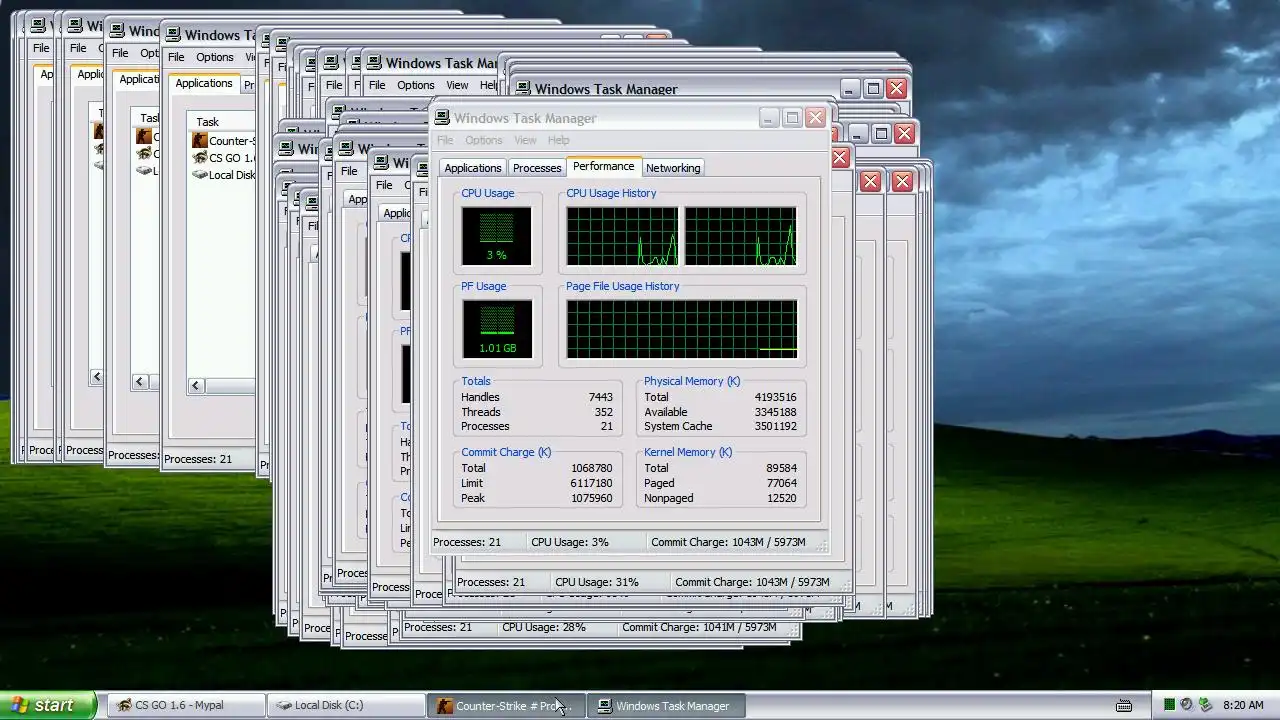This screenshot has width=1280, height=720.
Task: Select the Local Disk drive icon in the task list
Action: click(x=200, y=175)
